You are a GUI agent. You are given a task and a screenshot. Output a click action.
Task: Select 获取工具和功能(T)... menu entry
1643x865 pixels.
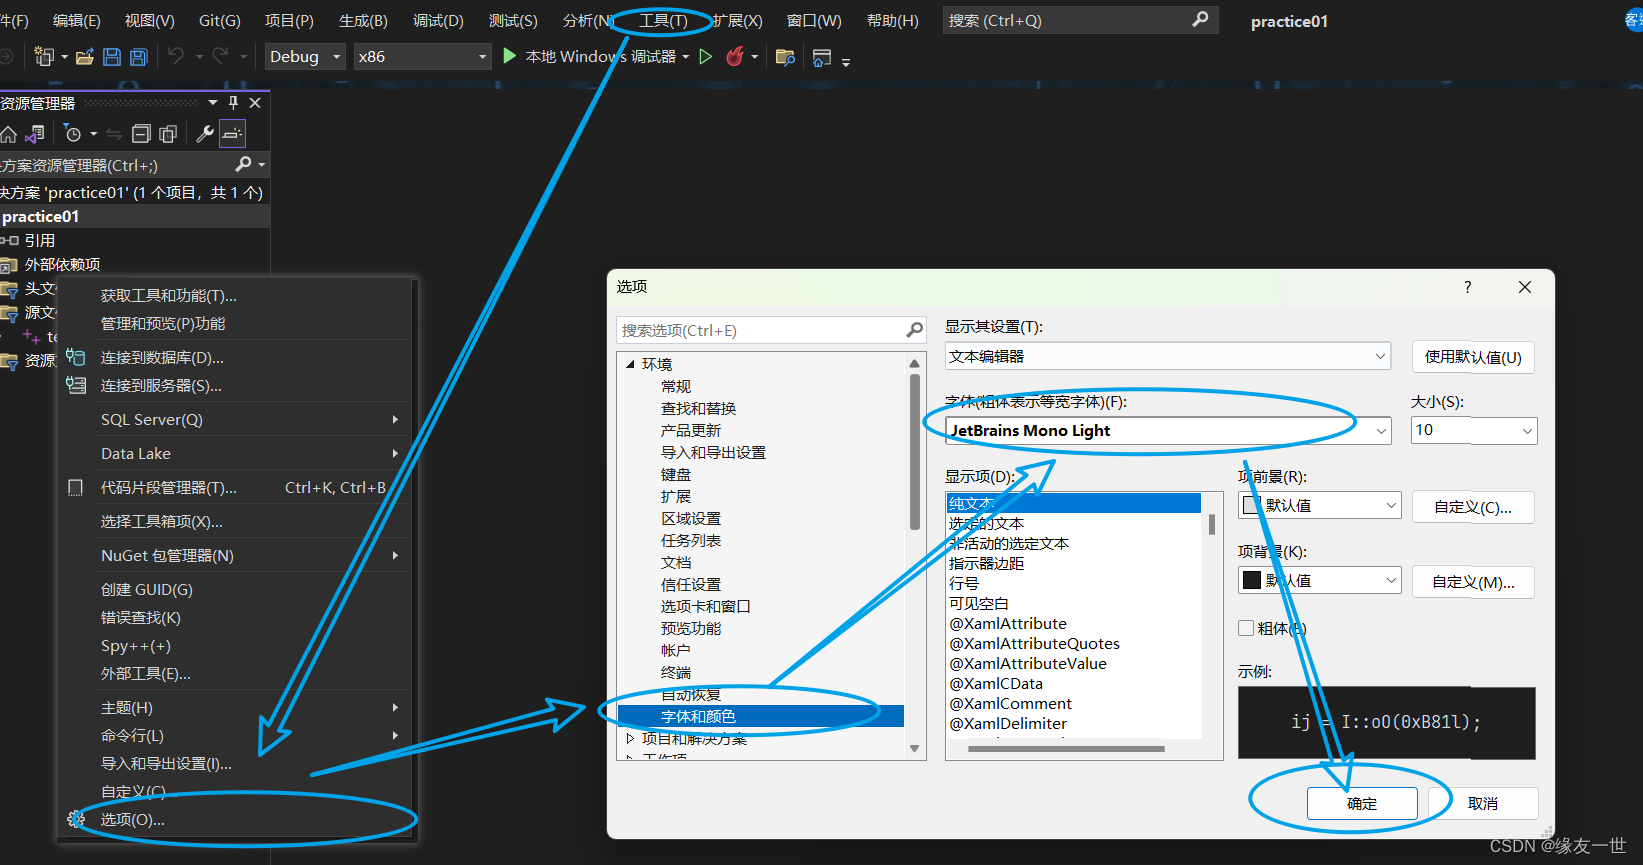[236, 295]
